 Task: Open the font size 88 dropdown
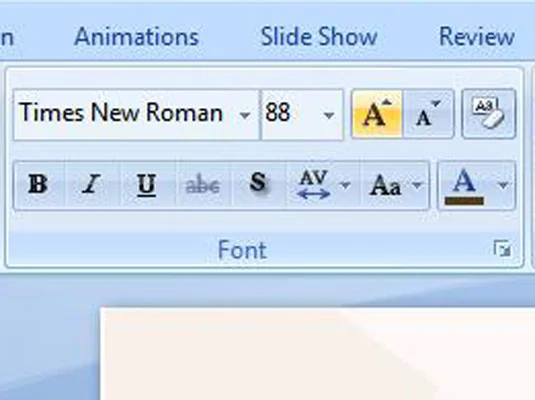tap(329, 115)
